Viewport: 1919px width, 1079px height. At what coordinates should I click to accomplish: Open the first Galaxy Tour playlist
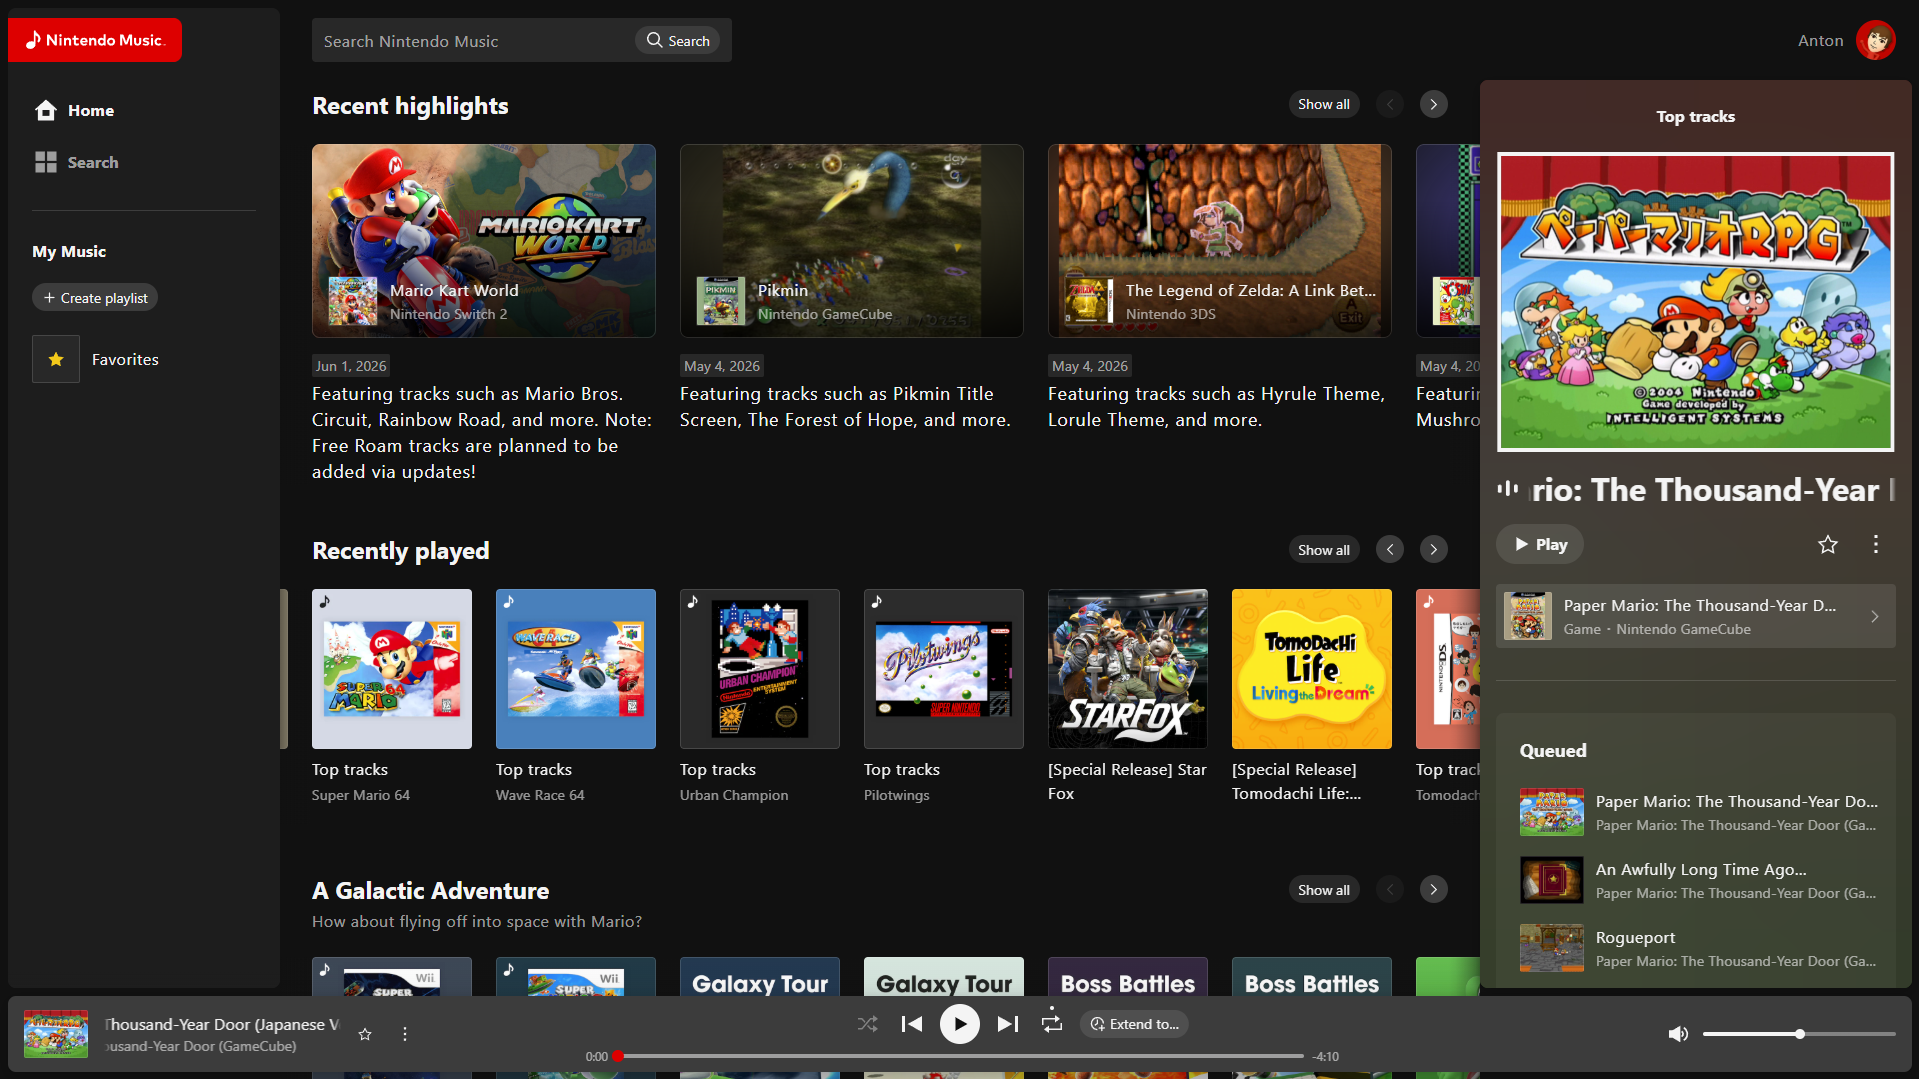(x=760, y=977)
